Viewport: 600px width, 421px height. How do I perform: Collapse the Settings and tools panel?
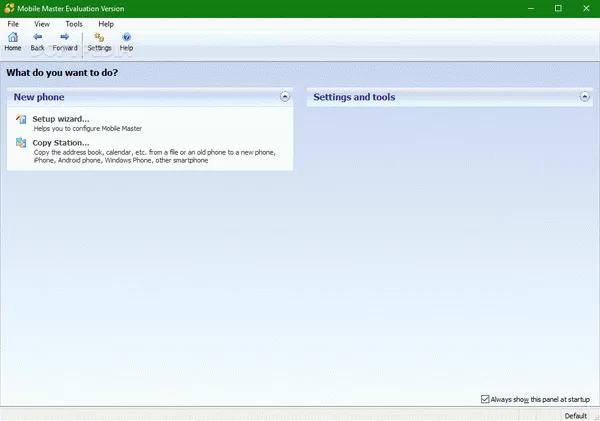[584, 96]
